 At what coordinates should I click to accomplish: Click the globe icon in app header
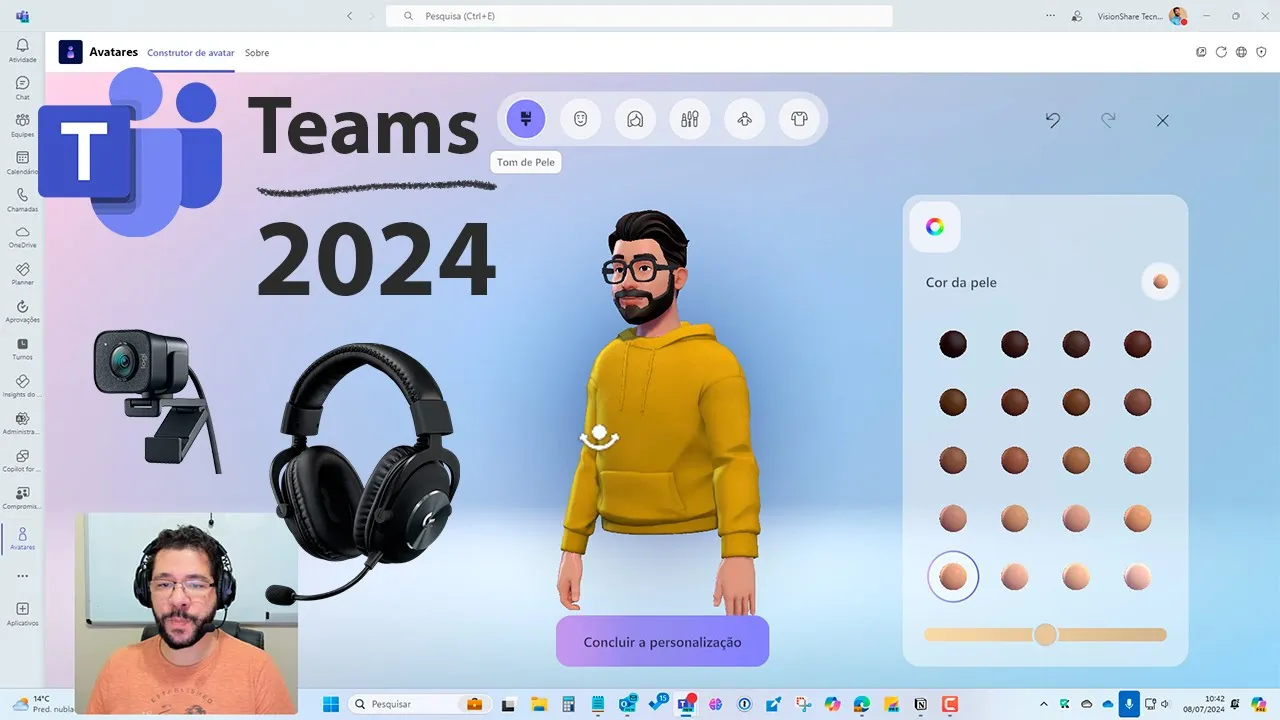tap(1241, 52)
